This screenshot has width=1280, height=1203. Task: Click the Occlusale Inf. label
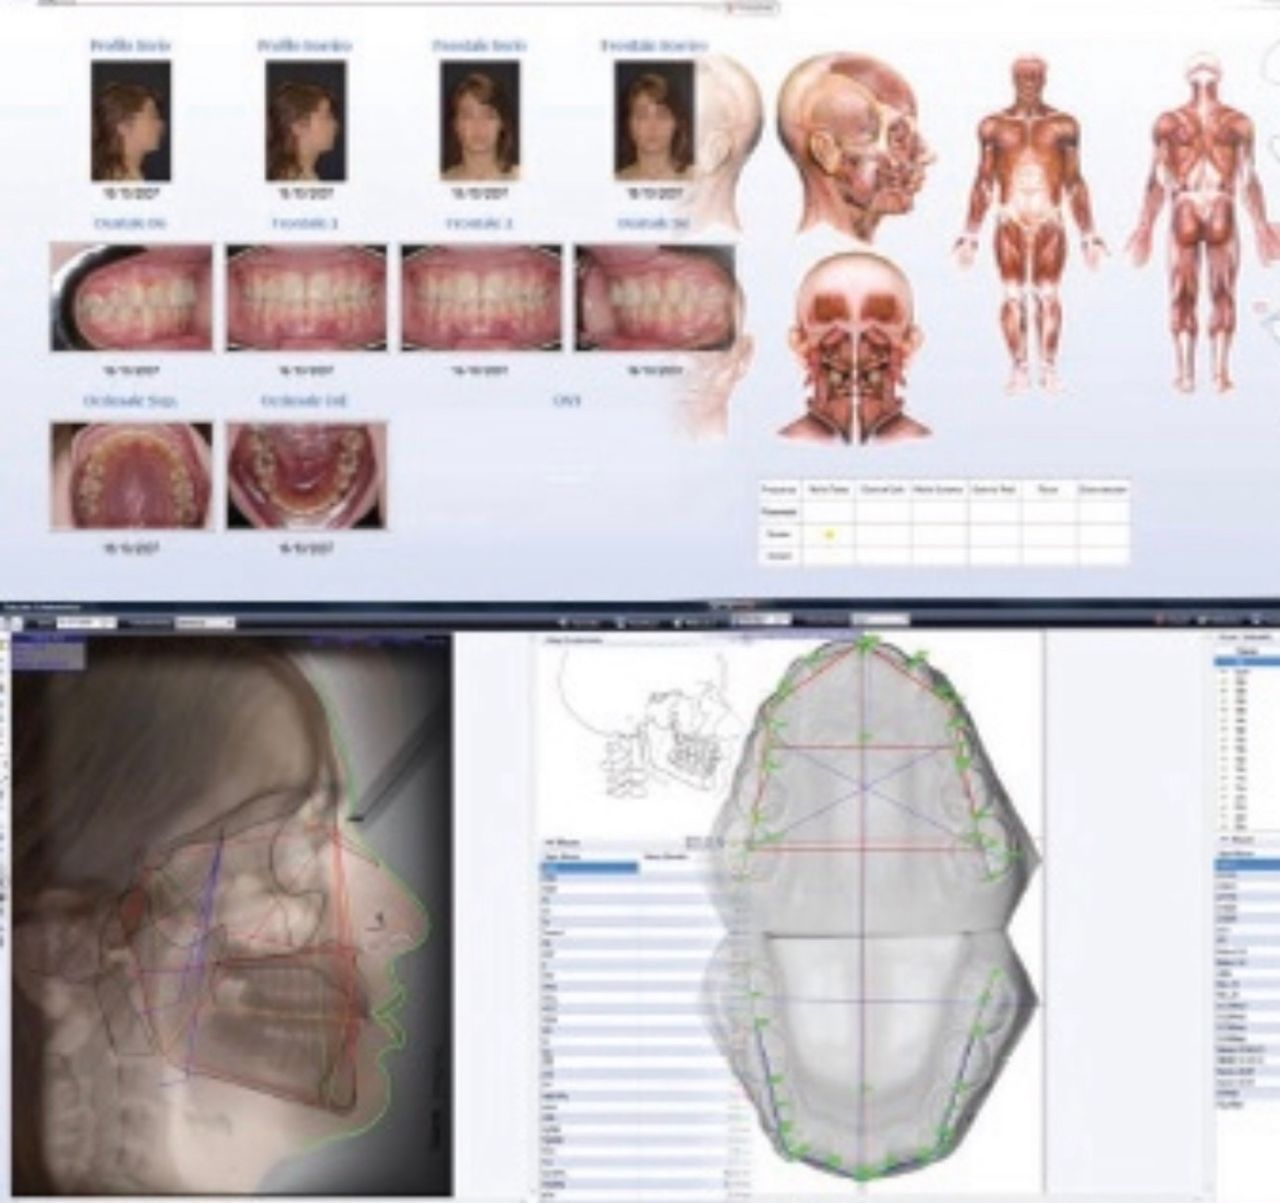click(304, 401)
